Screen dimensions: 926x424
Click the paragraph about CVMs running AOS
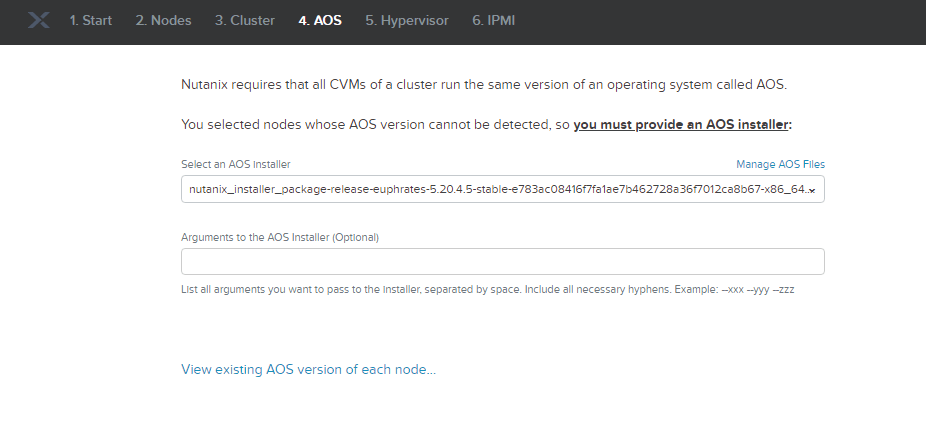pyautogui.click(x=484, y=86)
